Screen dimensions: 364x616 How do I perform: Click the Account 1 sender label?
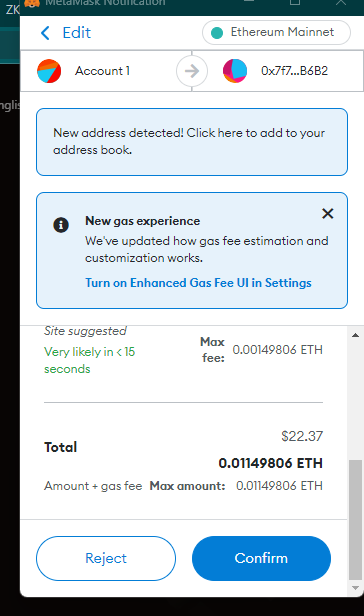[102, 71]
